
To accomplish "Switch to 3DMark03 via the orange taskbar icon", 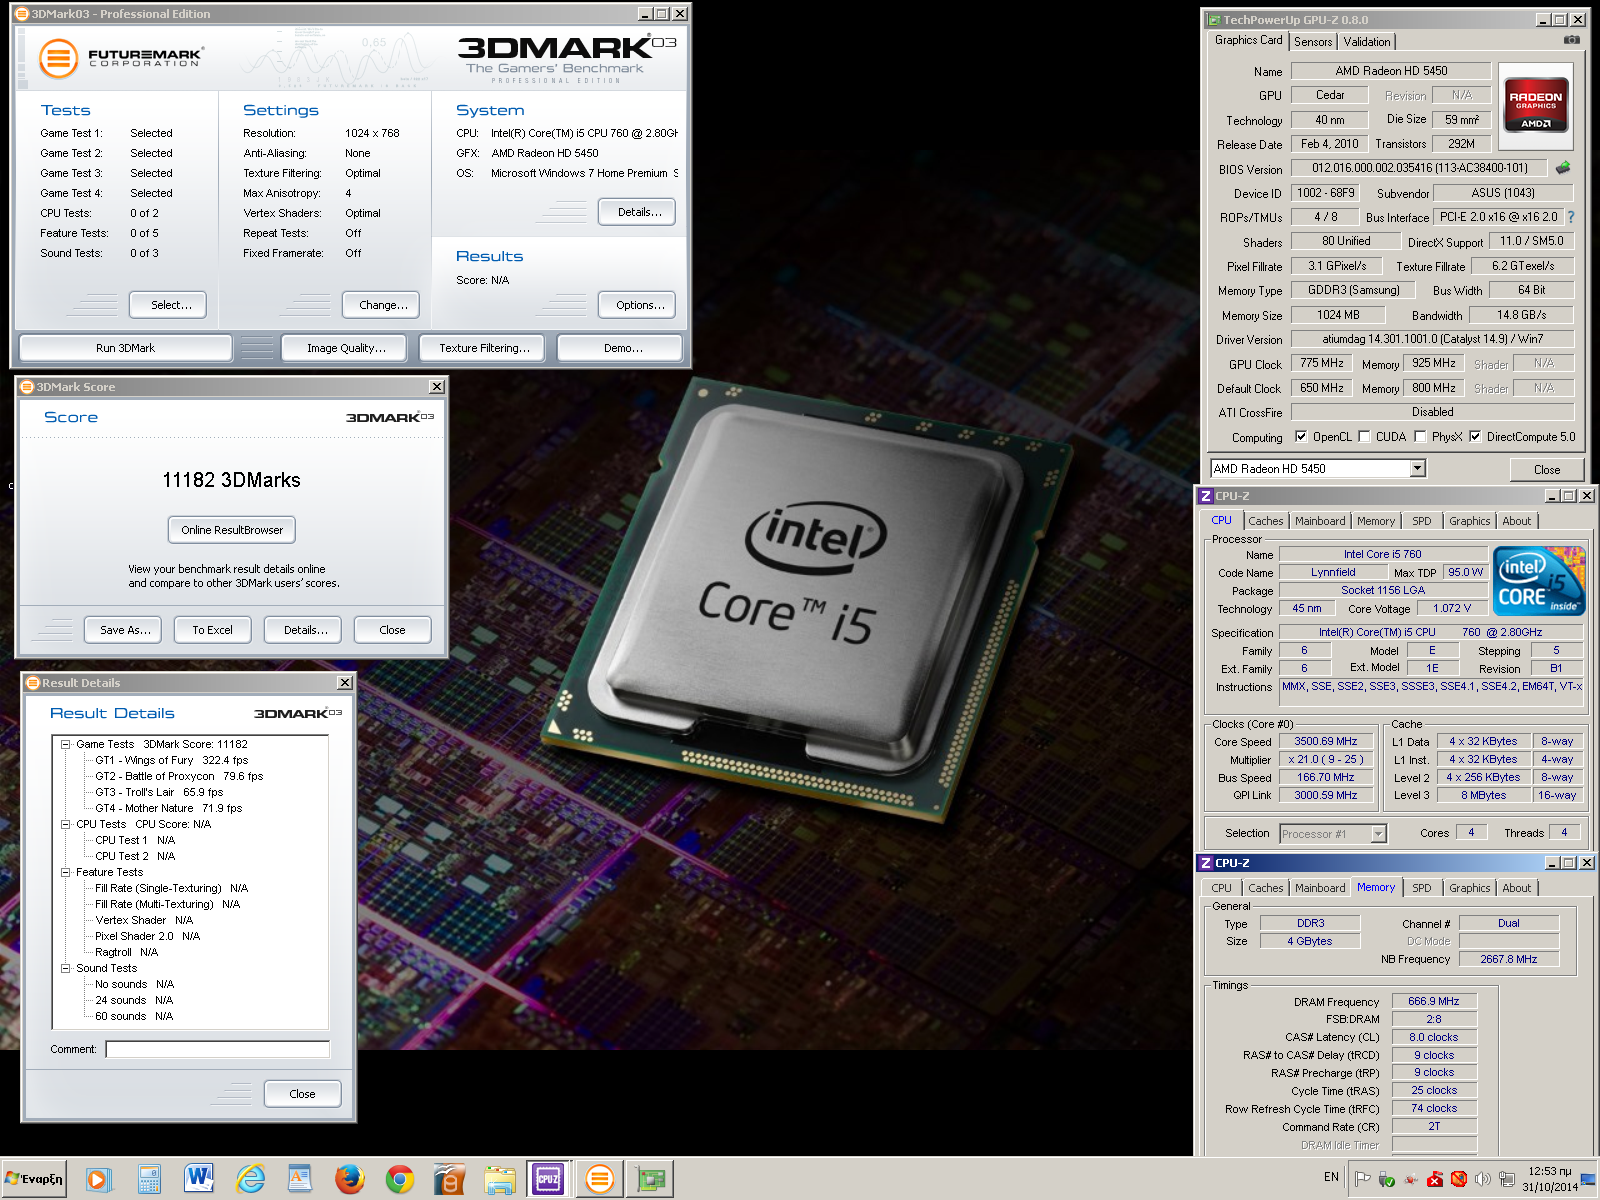I will pyautogui.click(x=600, y=1180).
